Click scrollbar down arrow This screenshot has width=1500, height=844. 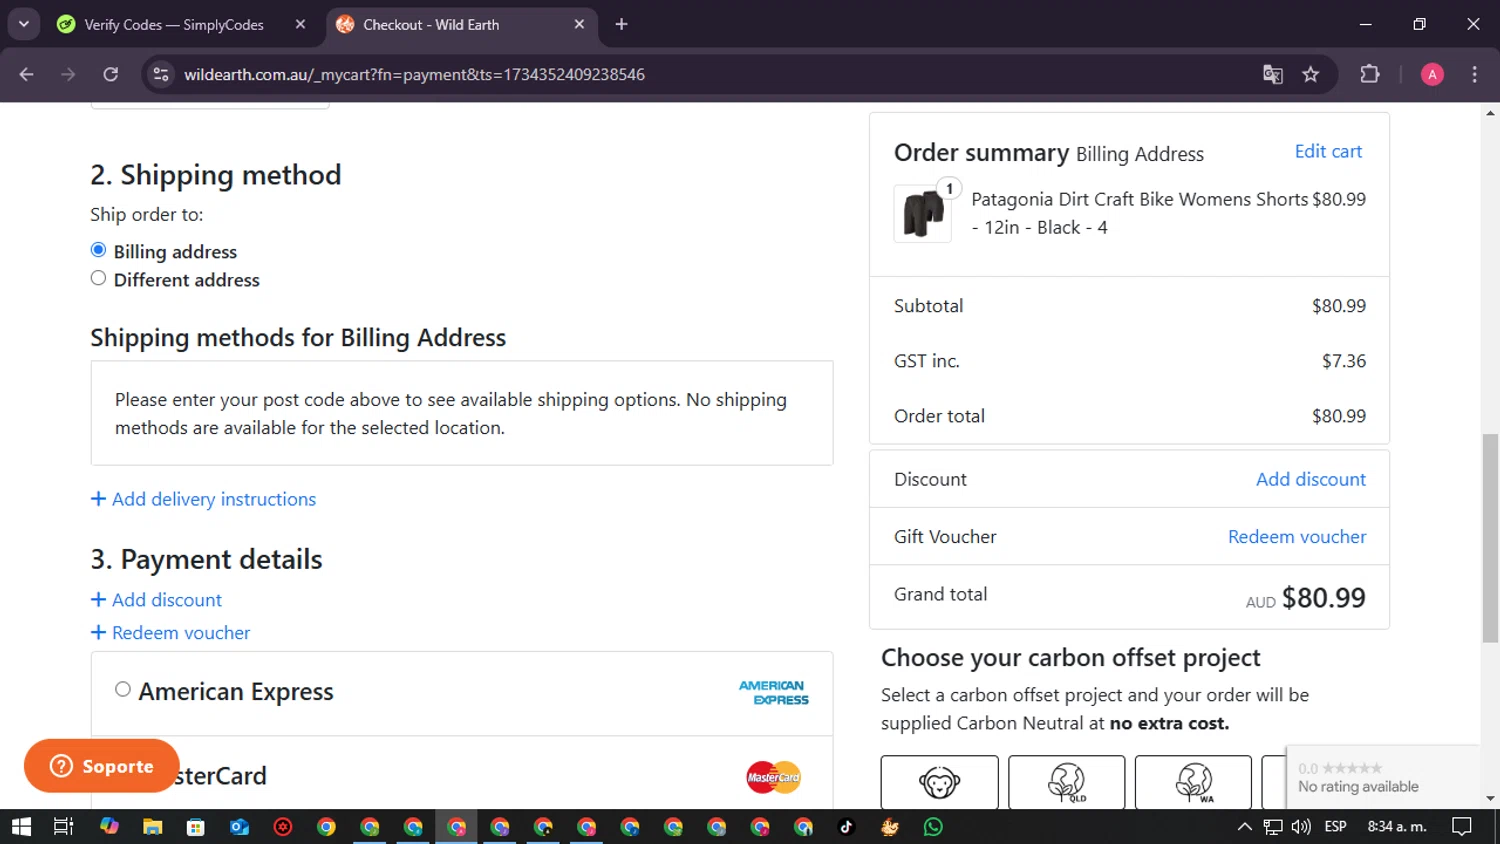pyautogui.click(x=1490, y=798)
